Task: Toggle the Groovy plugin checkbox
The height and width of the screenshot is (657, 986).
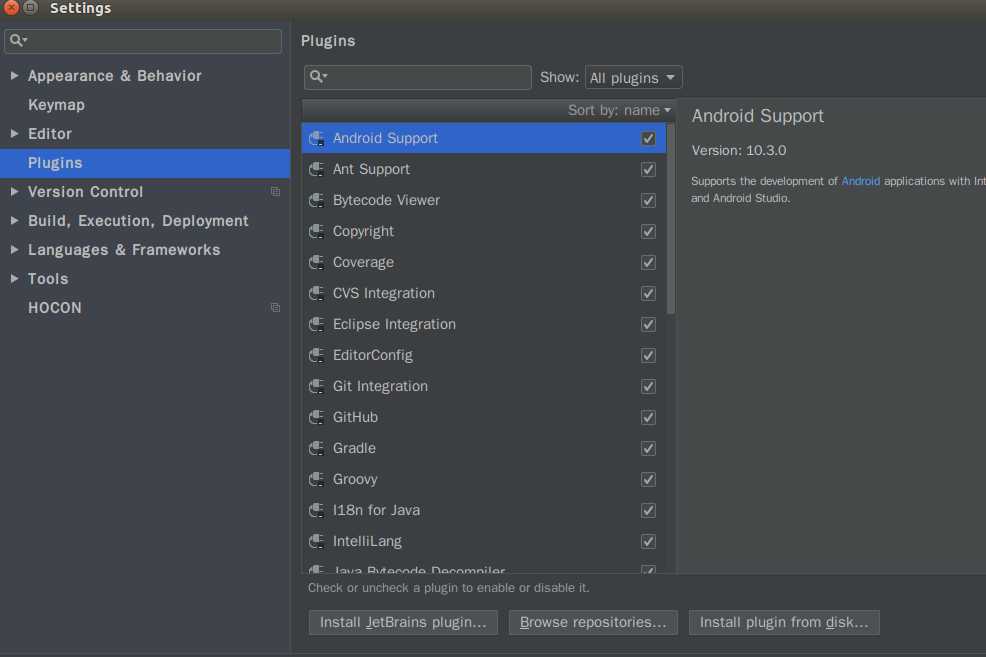Action: click(648, 479)
